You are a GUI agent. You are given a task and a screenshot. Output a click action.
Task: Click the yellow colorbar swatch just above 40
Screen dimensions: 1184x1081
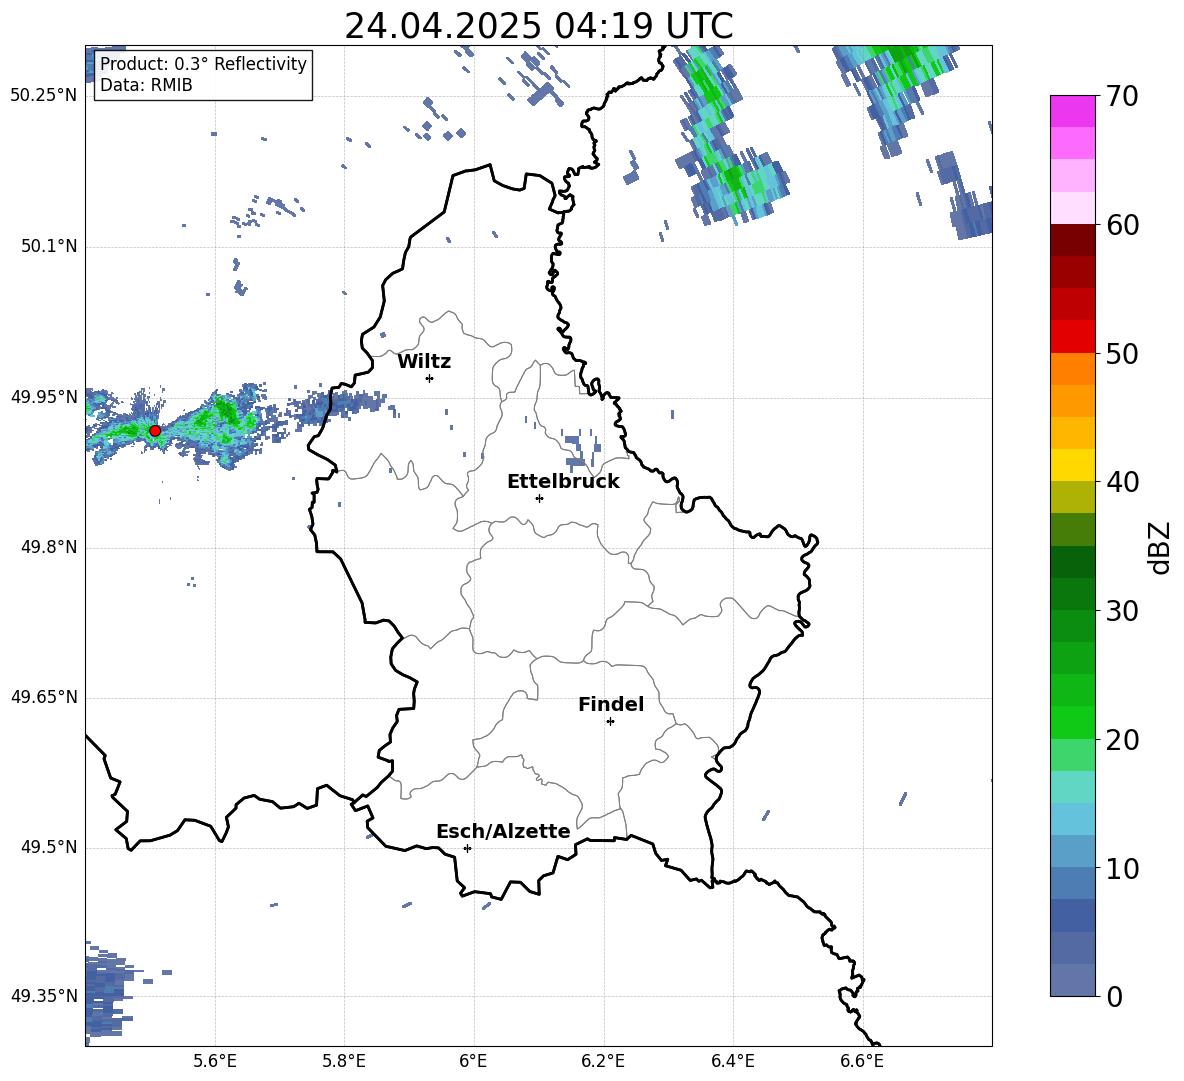click(1072, 465)
